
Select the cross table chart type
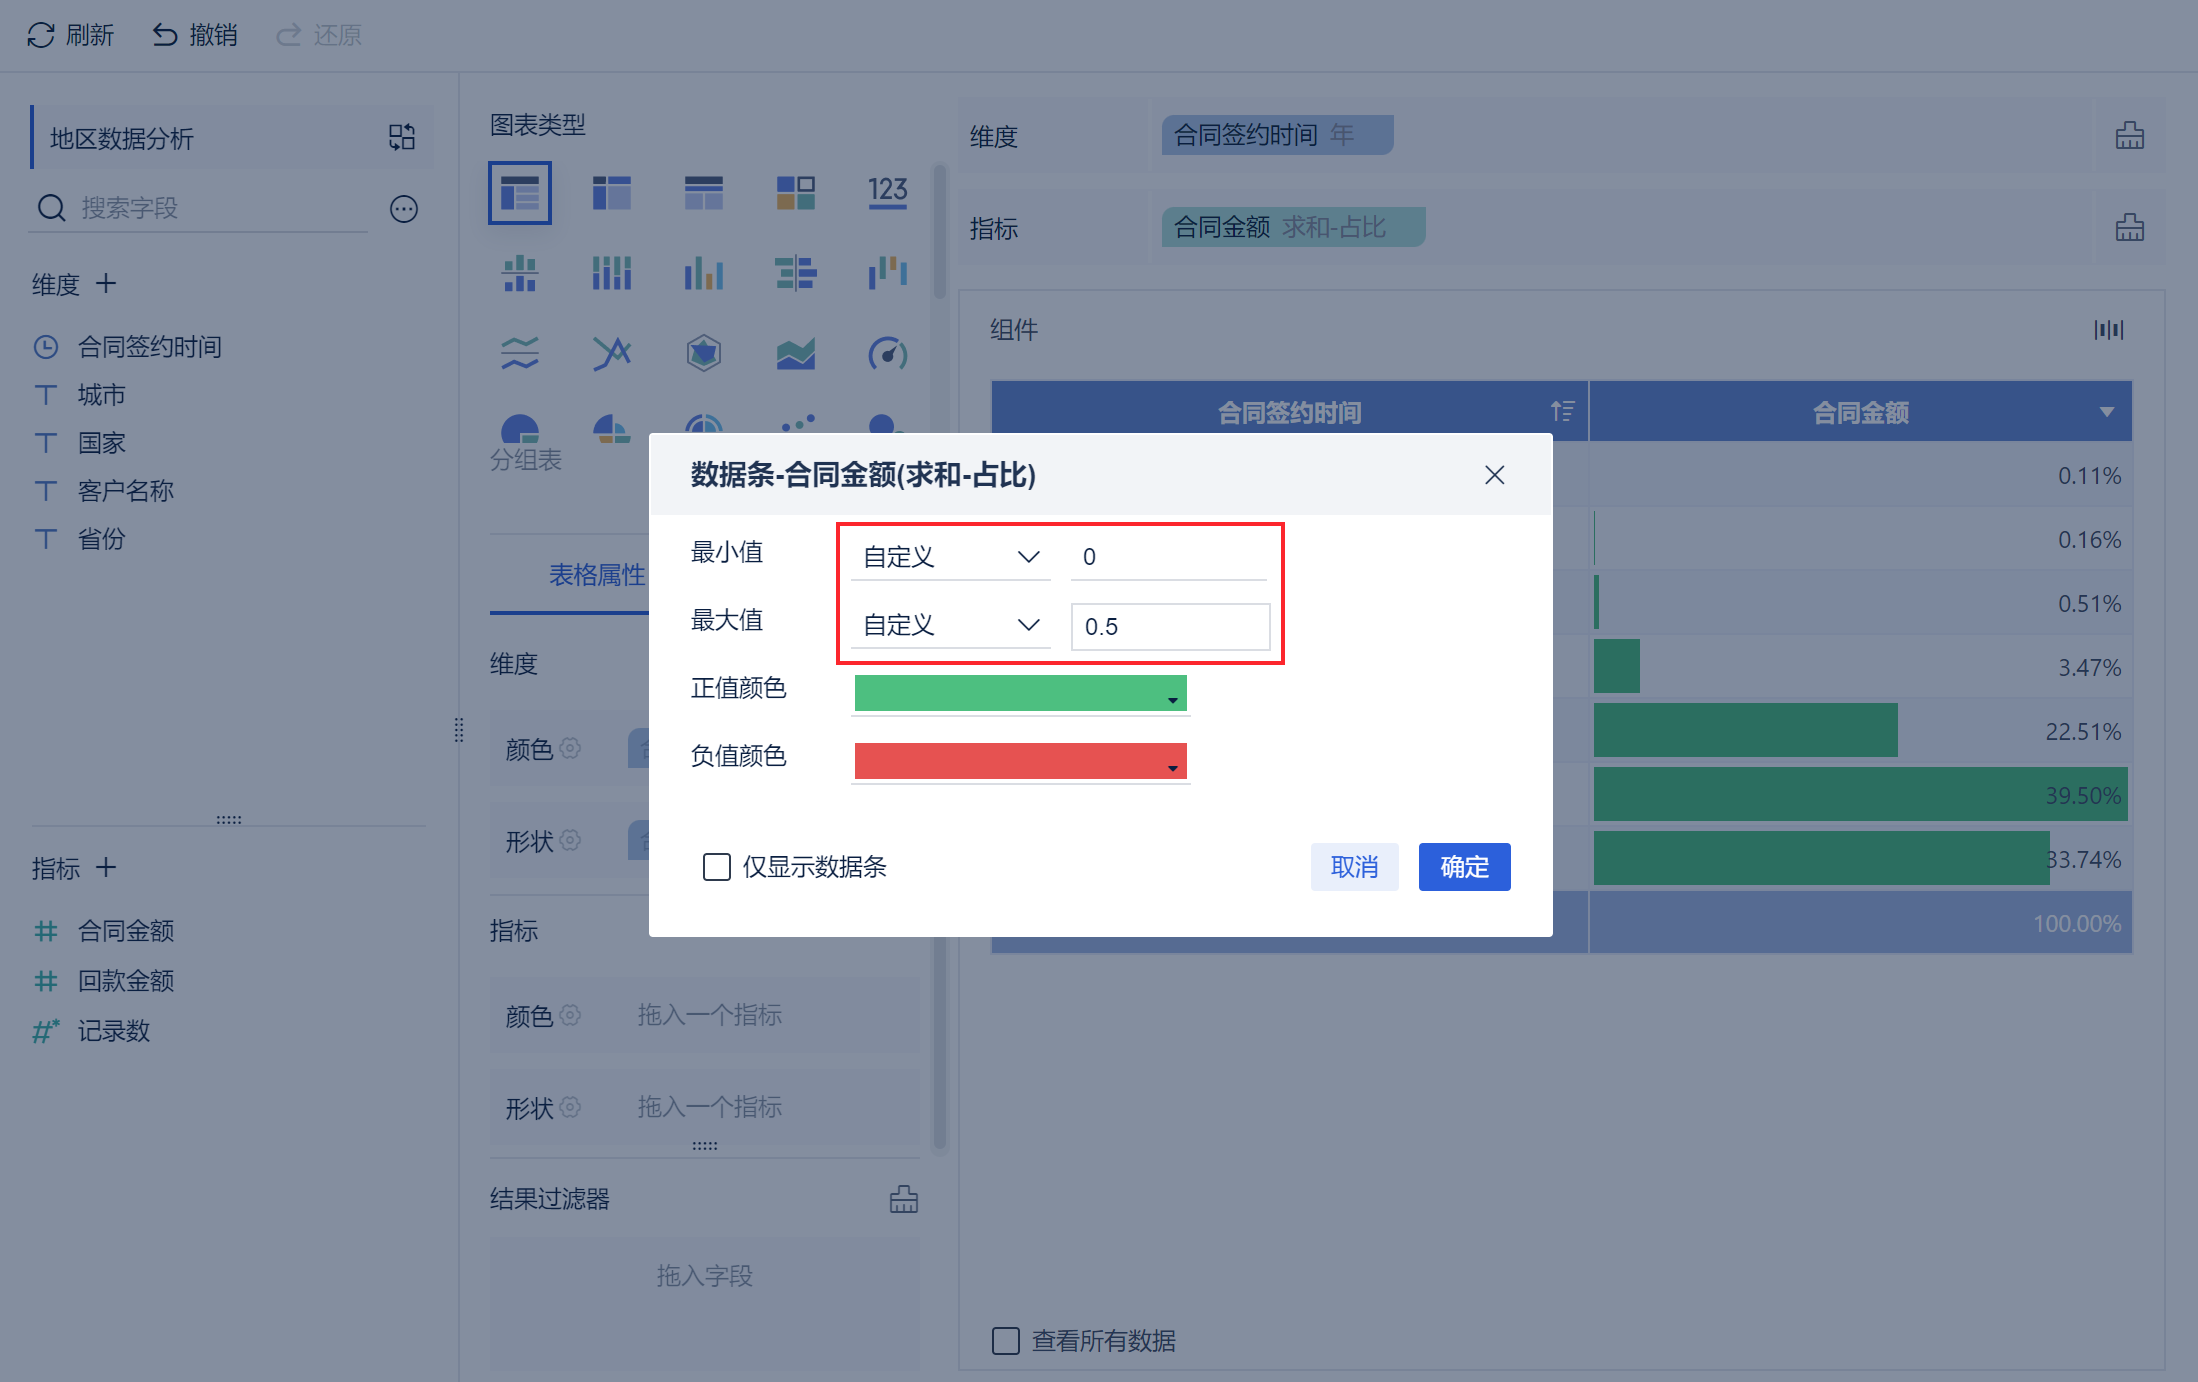(x=612, y=192)
